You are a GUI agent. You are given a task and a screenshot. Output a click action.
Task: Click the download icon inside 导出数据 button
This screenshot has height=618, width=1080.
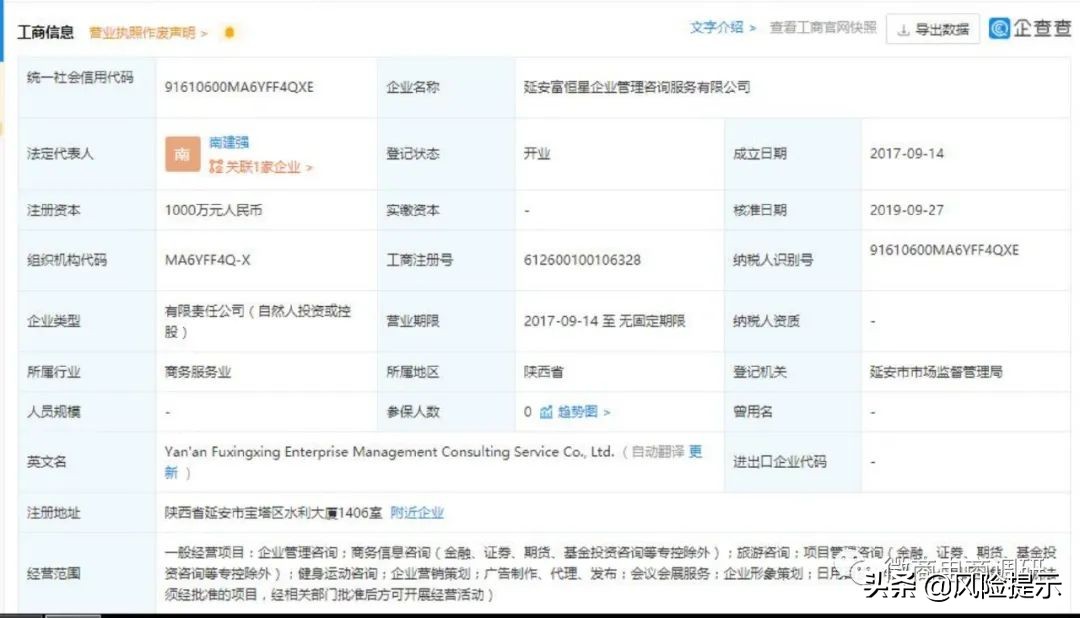(x=903, y=29)
